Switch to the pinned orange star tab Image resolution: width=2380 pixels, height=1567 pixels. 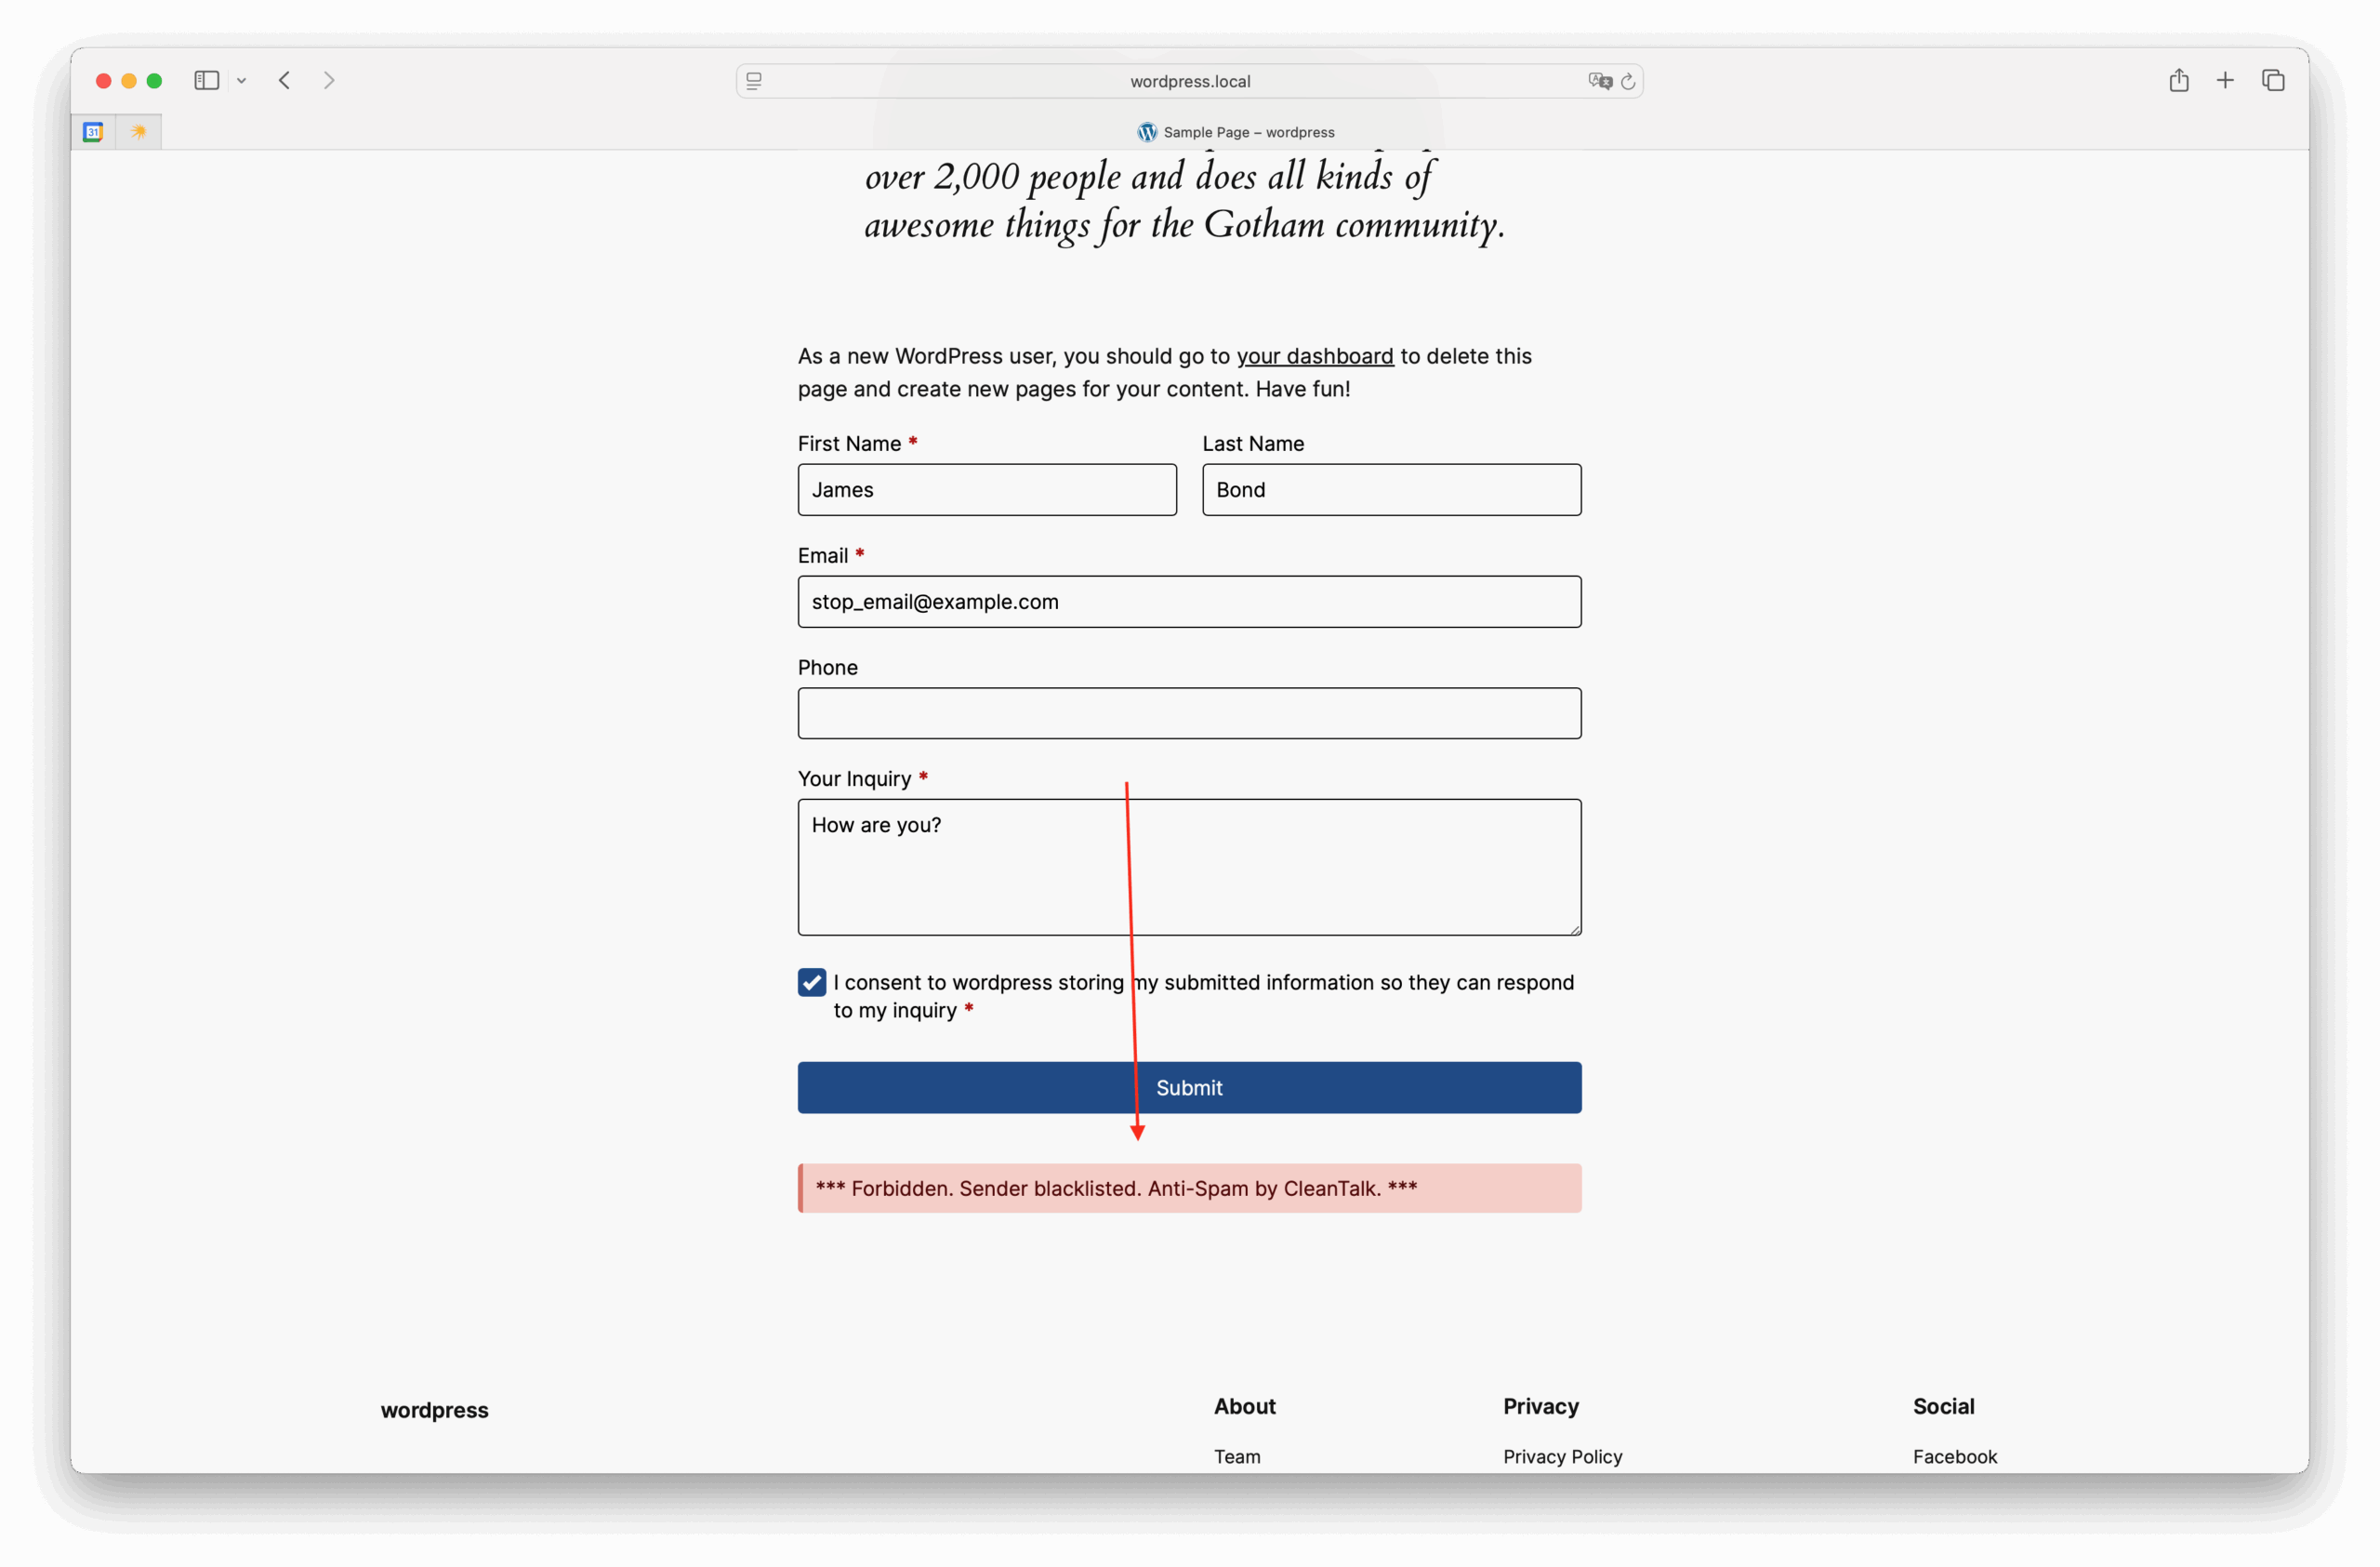click(138, 132)
